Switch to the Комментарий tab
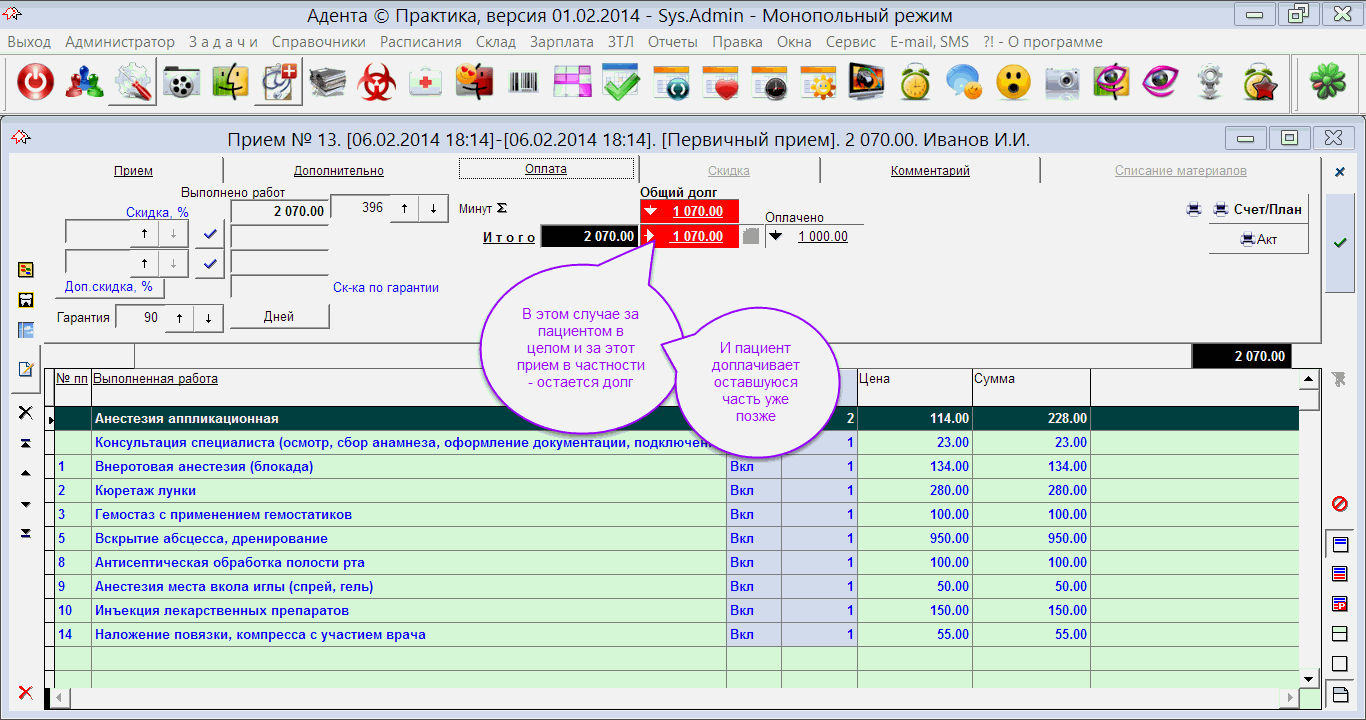The height and width of the screenshot is (720, 1366). pos(930,171)
